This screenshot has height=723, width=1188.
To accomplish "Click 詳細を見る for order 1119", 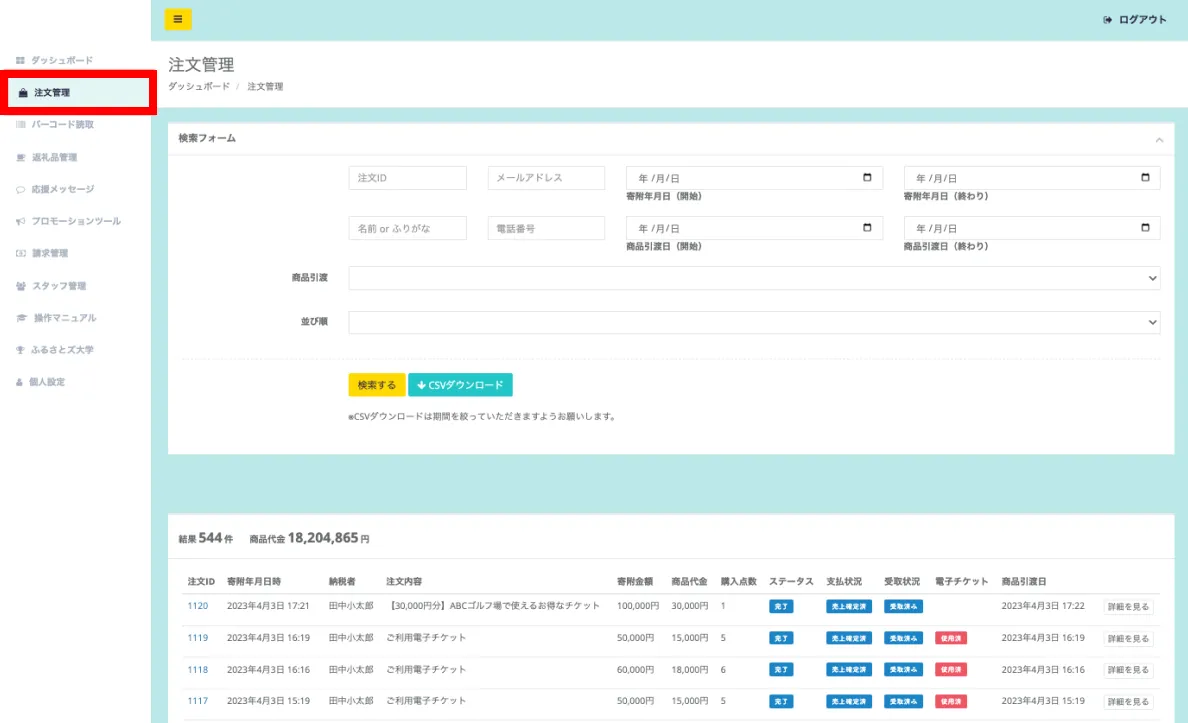I will click(x=1128, y=638).
